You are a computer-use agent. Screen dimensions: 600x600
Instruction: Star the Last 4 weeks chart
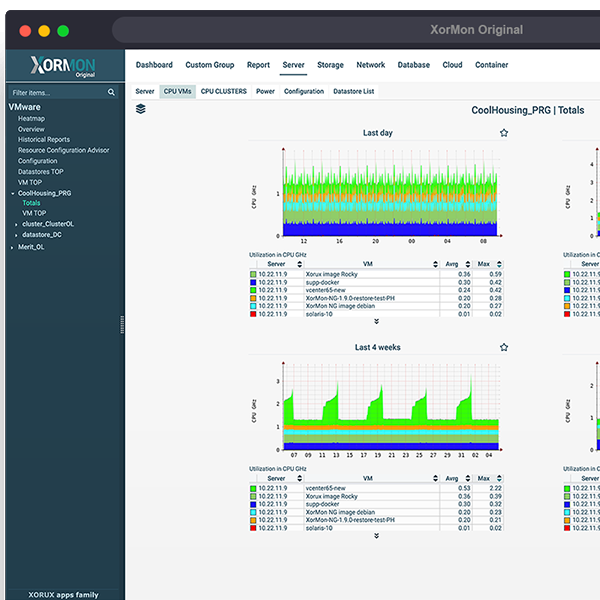tap(504, 348)
